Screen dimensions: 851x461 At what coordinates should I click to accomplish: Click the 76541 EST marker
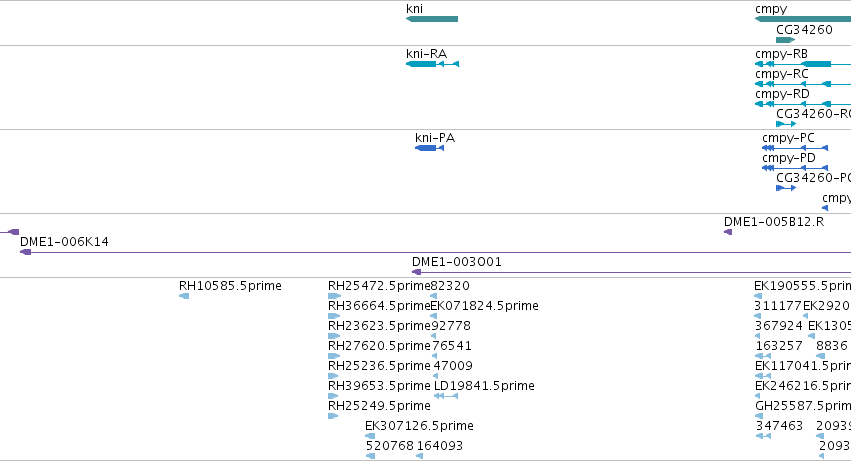click(434, 356)
